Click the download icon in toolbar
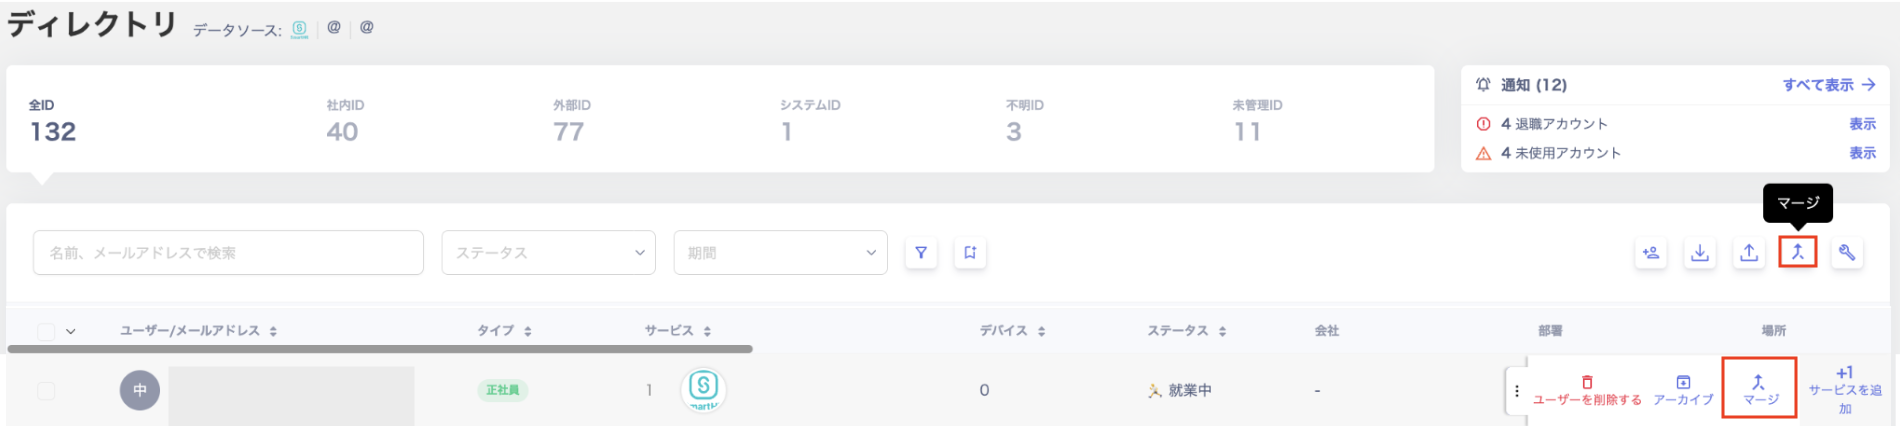Image resolution: width=1900 pixels, height=426 pixels. (x=1700, y=253)
